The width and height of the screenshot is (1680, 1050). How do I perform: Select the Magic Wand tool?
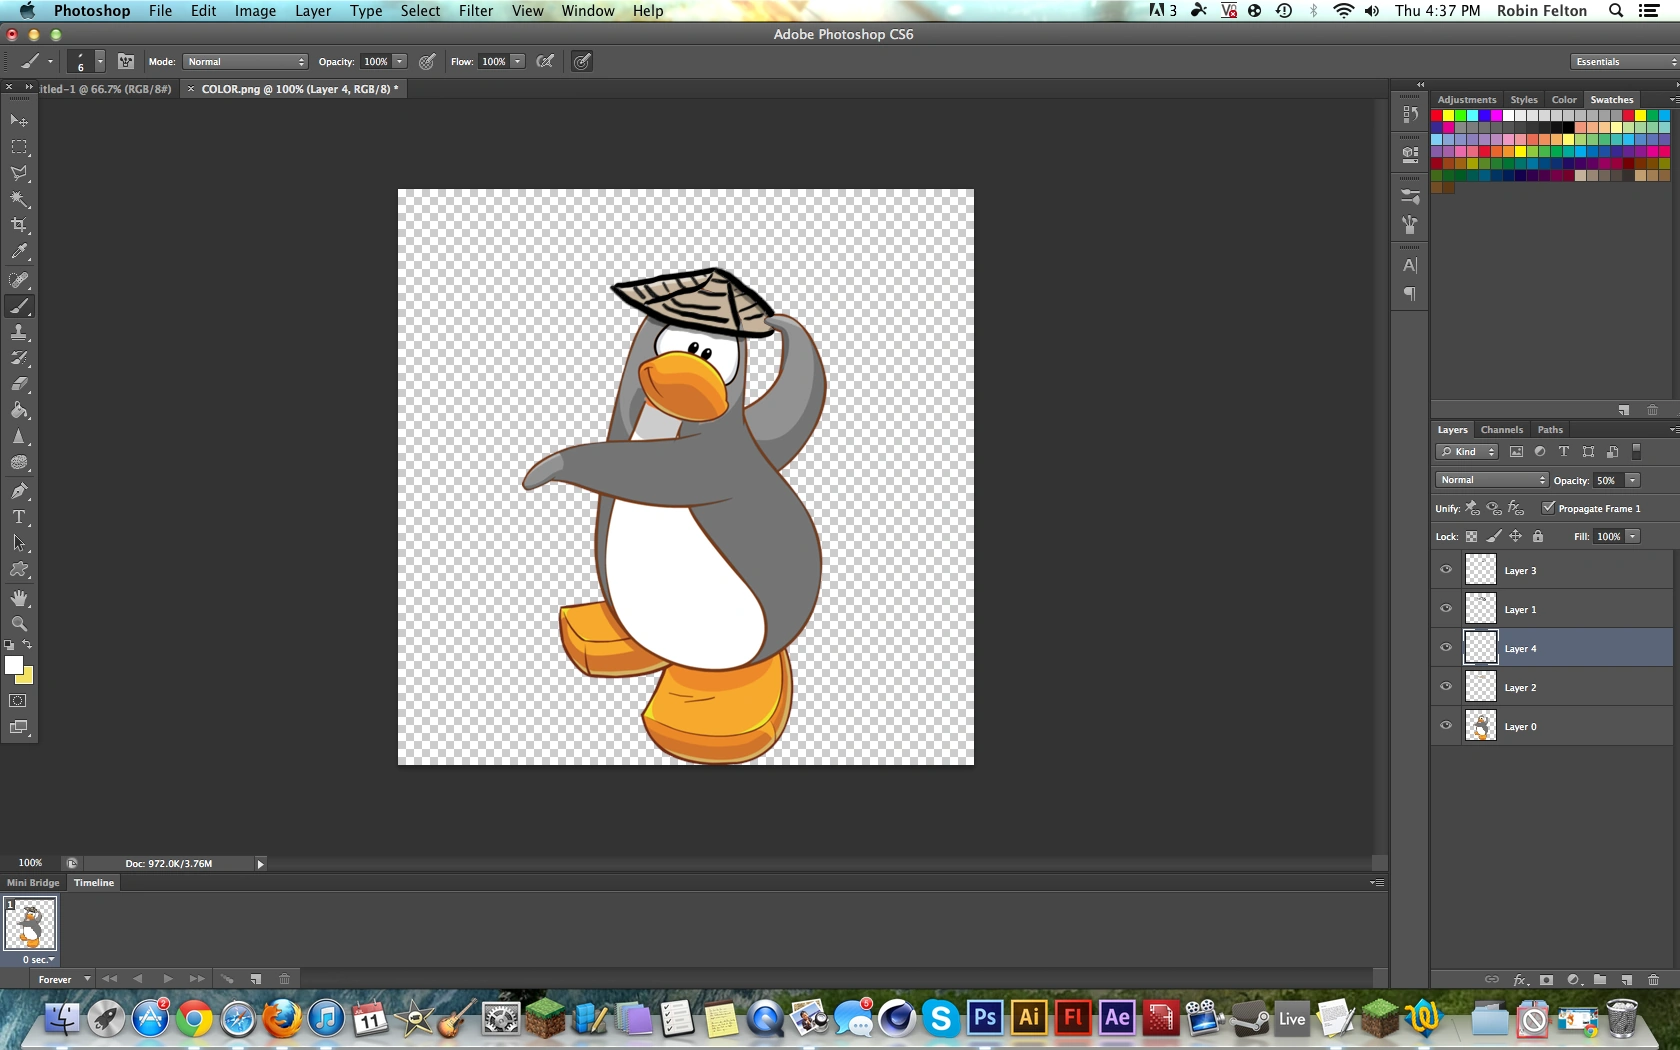click(19, 200)
